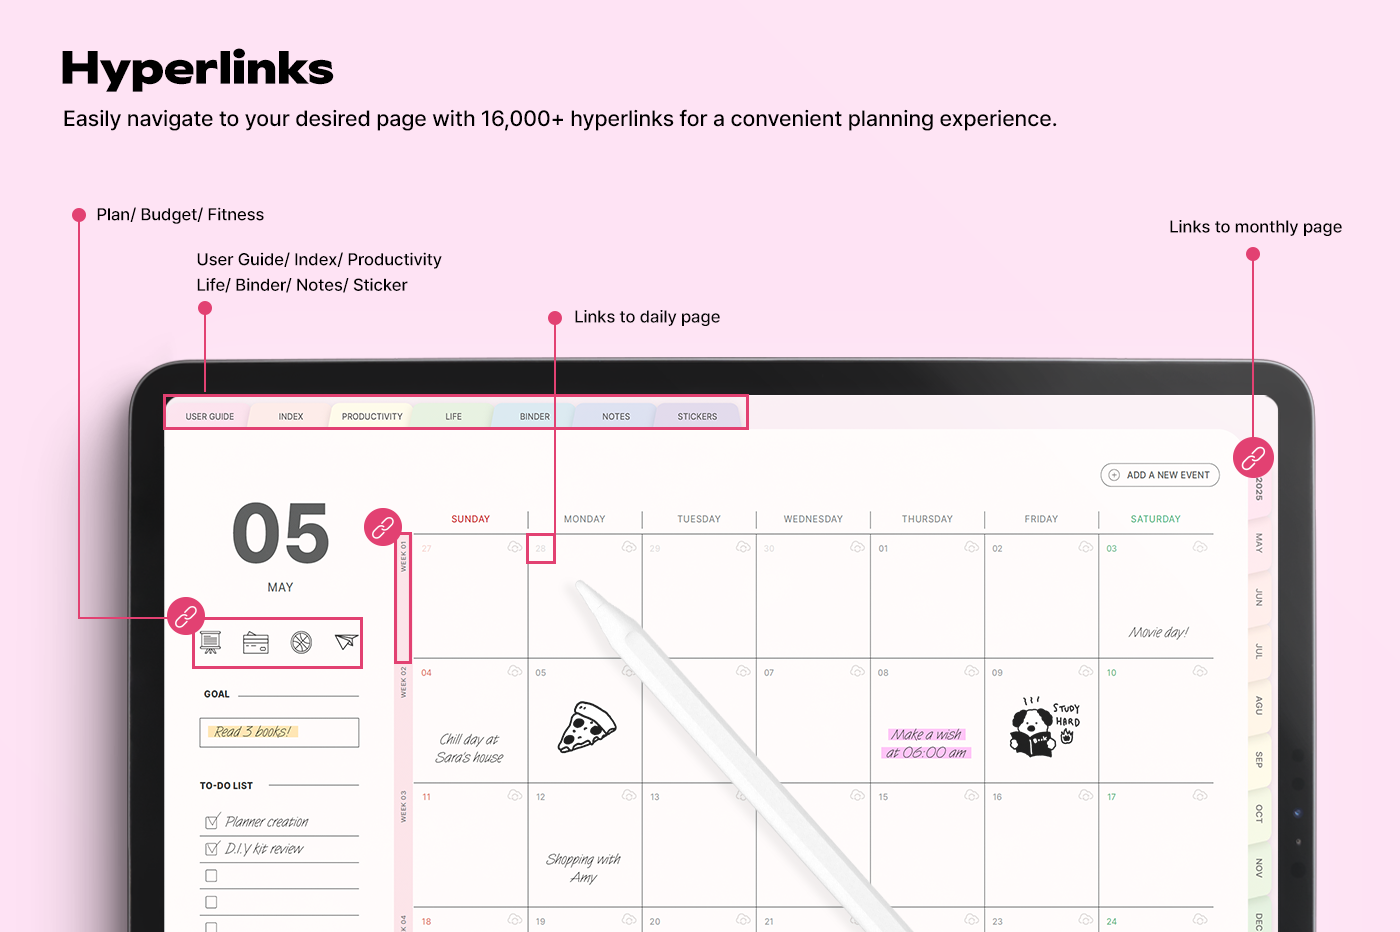The image size is (1400, 932).
Task: Jump to the SEP side tab
Action: pyautogui.click(x=1259, y=759)
